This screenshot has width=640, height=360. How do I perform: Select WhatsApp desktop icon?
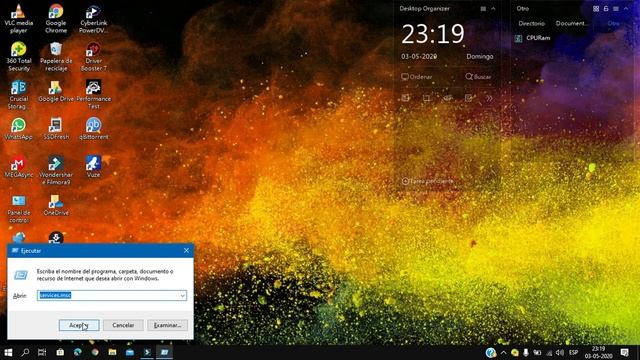coord(18,129)
